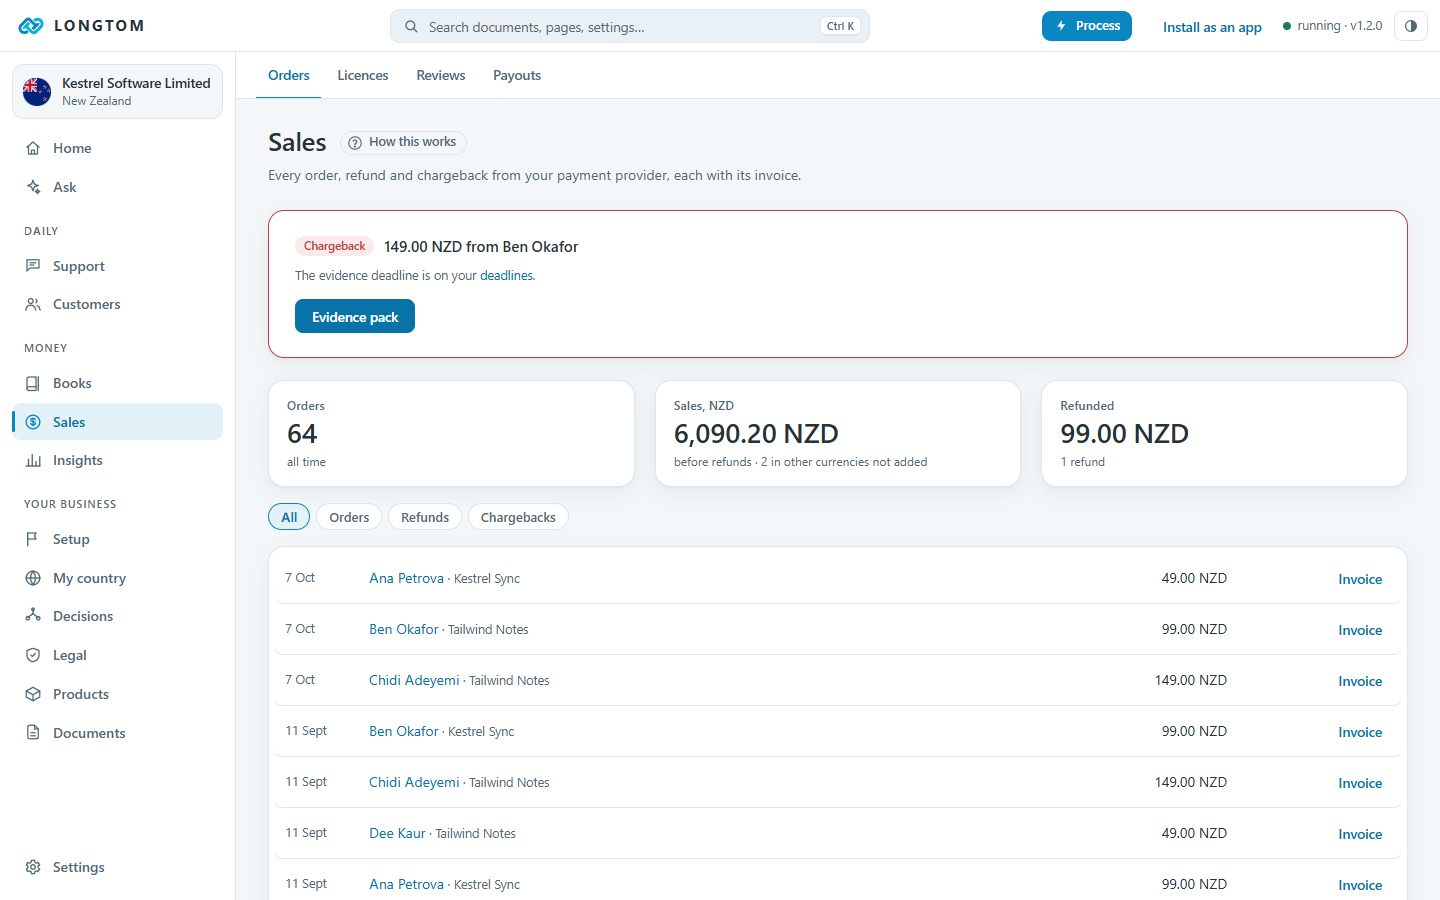Open Home via its house icon
1440x900 pixels.
pyautogui.click(x=33, y=148)
